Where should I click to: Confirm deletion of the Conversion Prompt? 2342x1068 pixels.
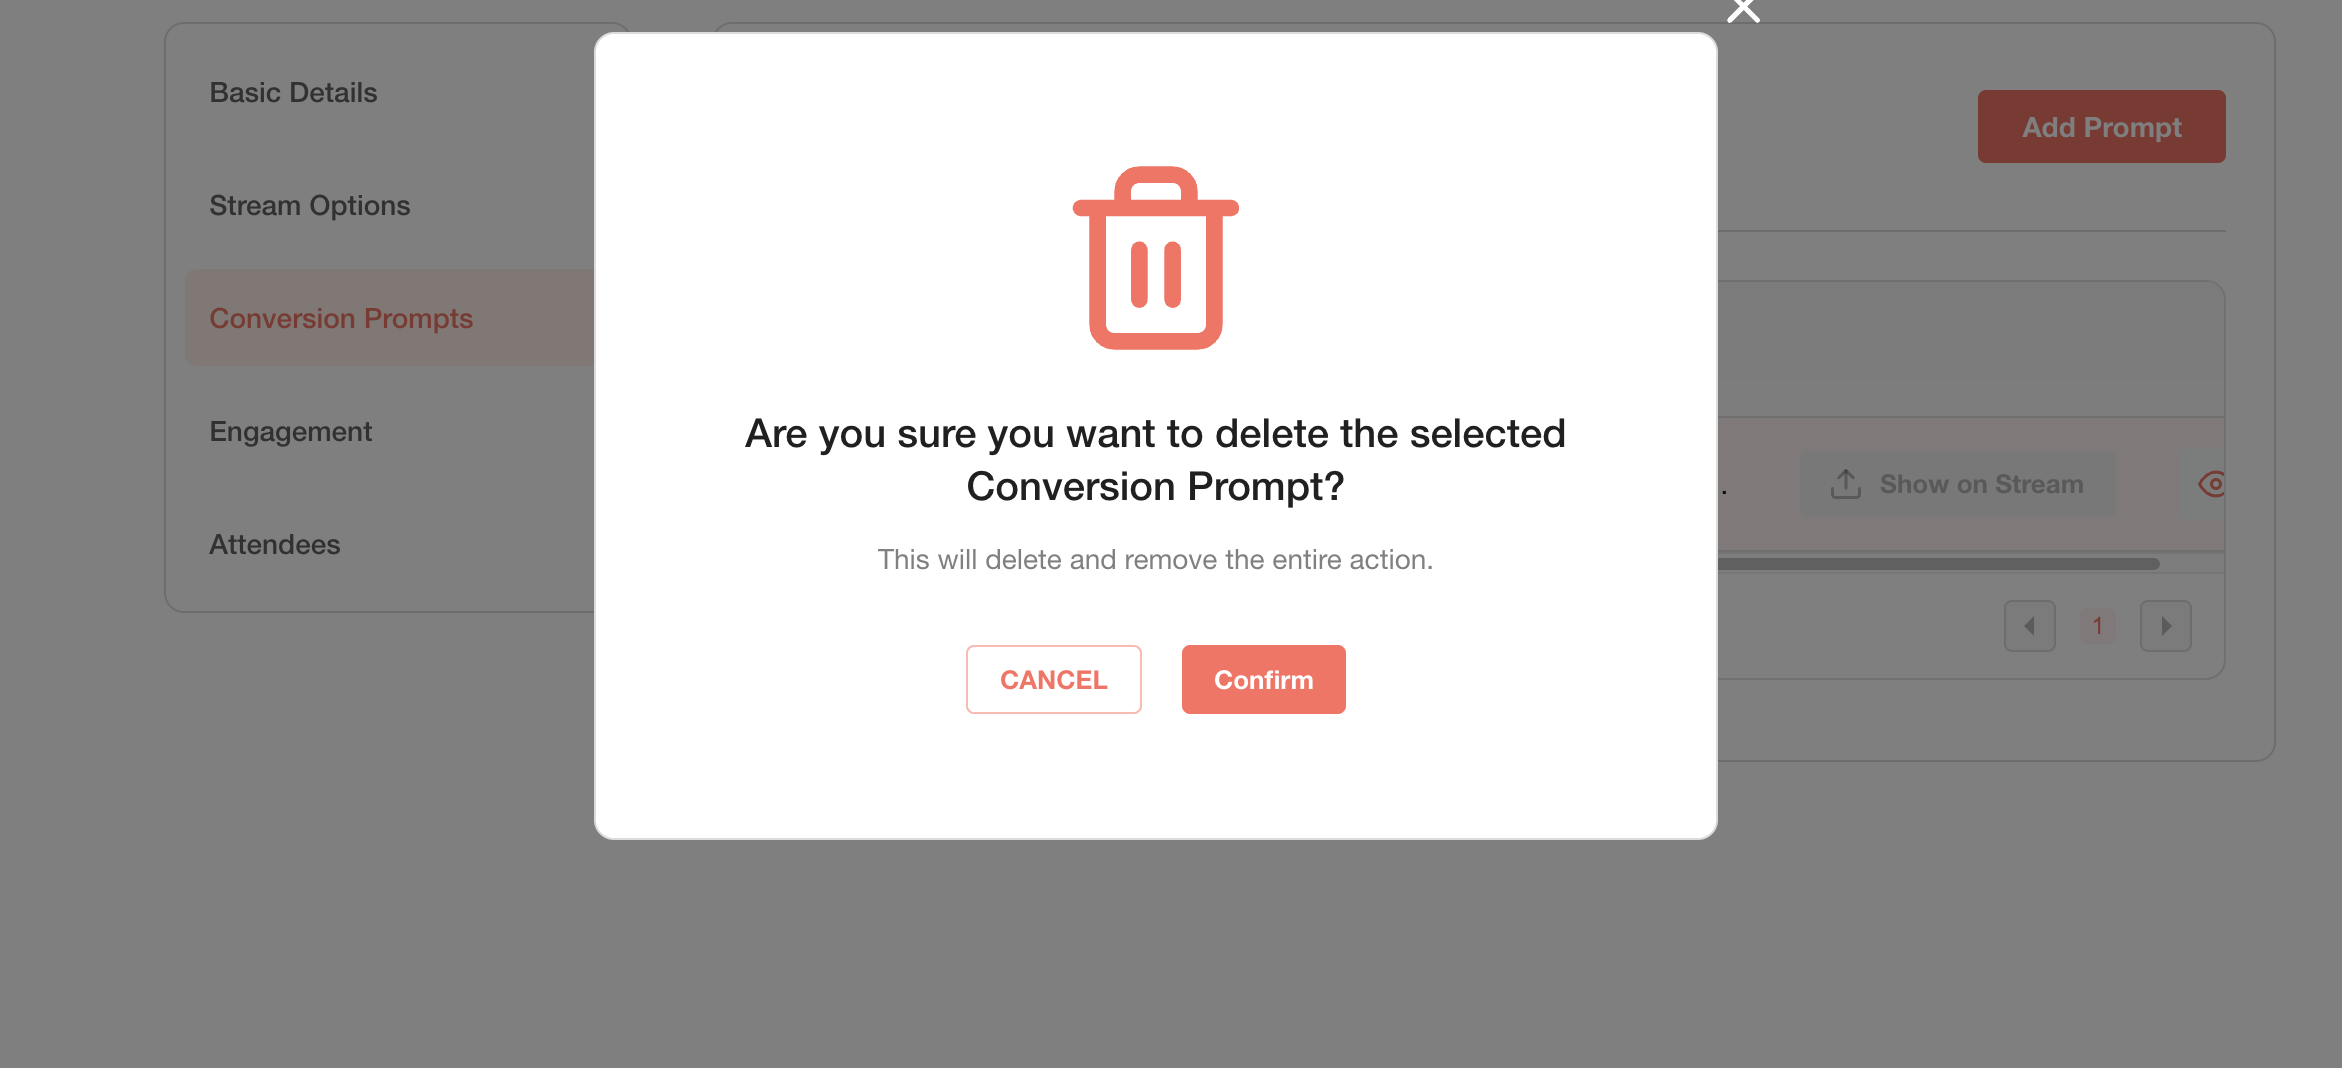click(x=1263, y=679)
